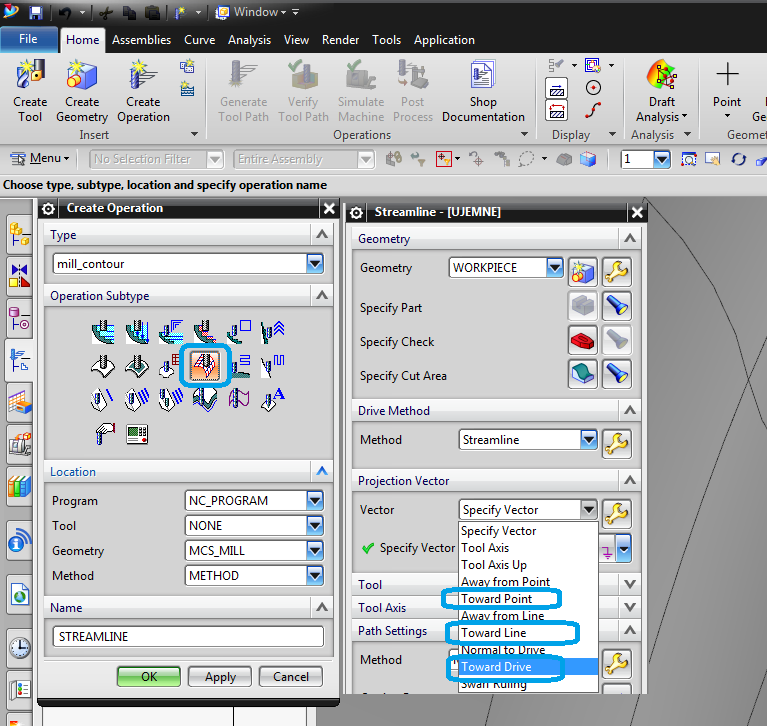
Task: Open Draft Analysis tool
Action: click(x=661, y=91)
